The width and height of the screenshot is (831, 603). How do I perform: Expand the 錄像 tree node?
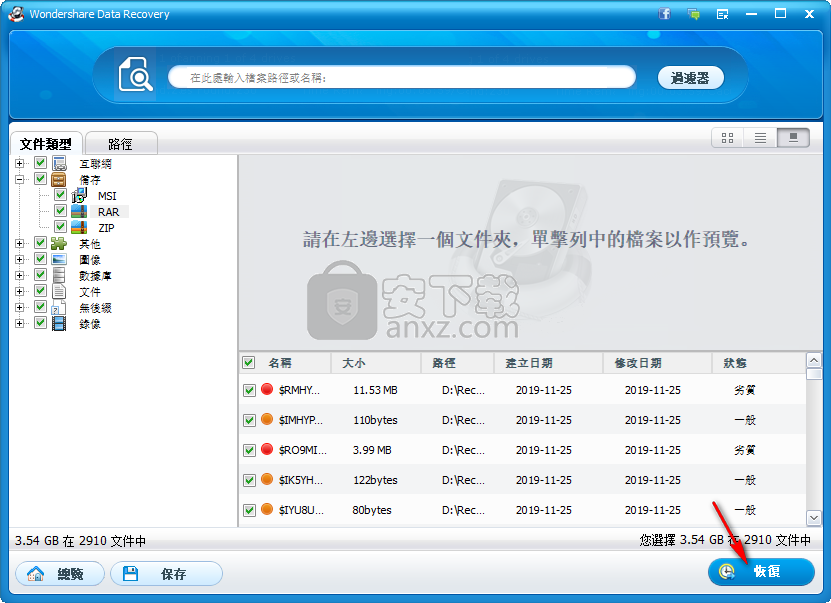pos(20,323)
